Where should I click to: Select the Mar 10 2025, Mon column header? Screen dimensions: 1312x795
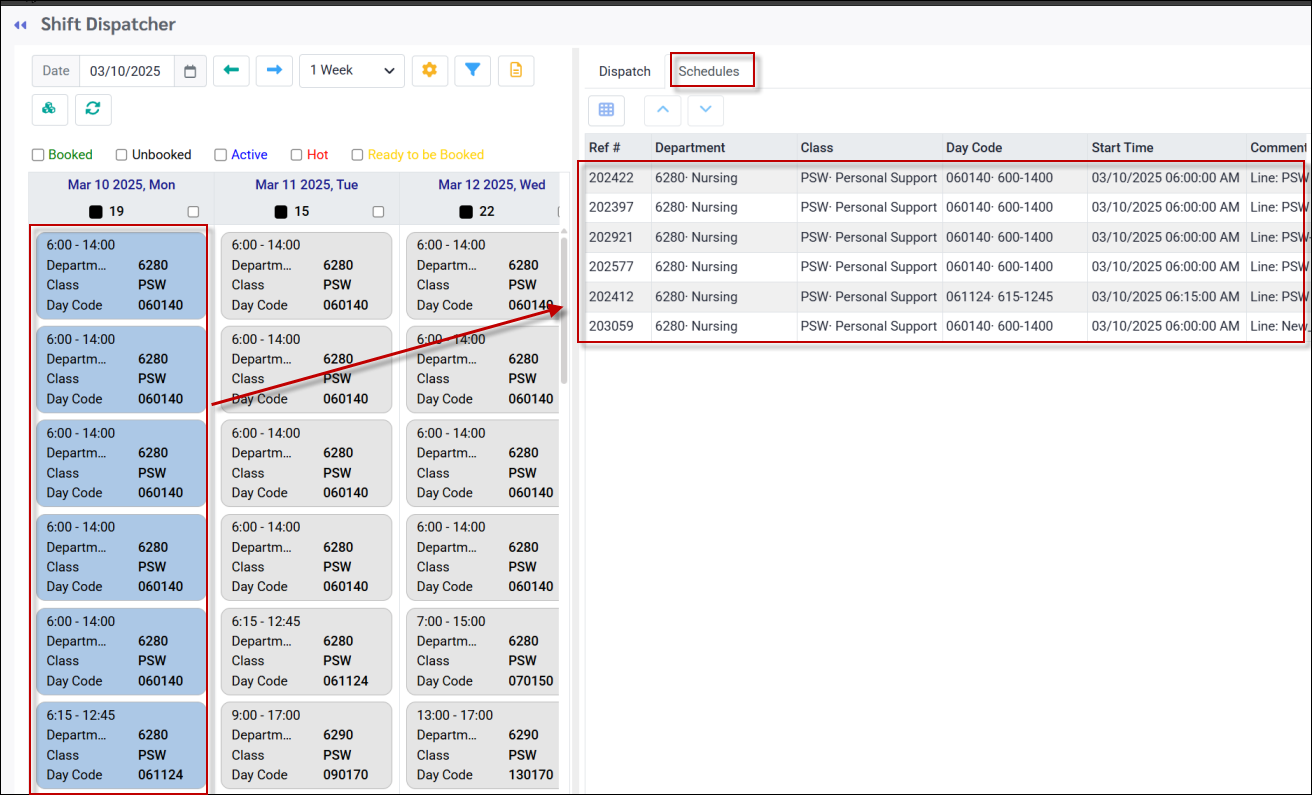tap(121, 185)
